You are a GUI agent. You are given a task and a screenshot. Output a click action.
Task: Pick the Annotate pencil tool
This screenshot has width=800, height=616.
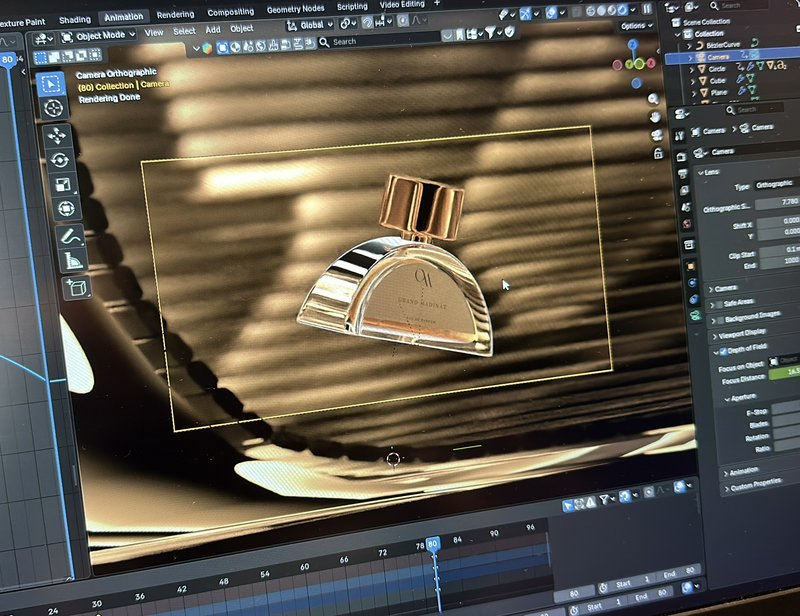pos(70,236)
